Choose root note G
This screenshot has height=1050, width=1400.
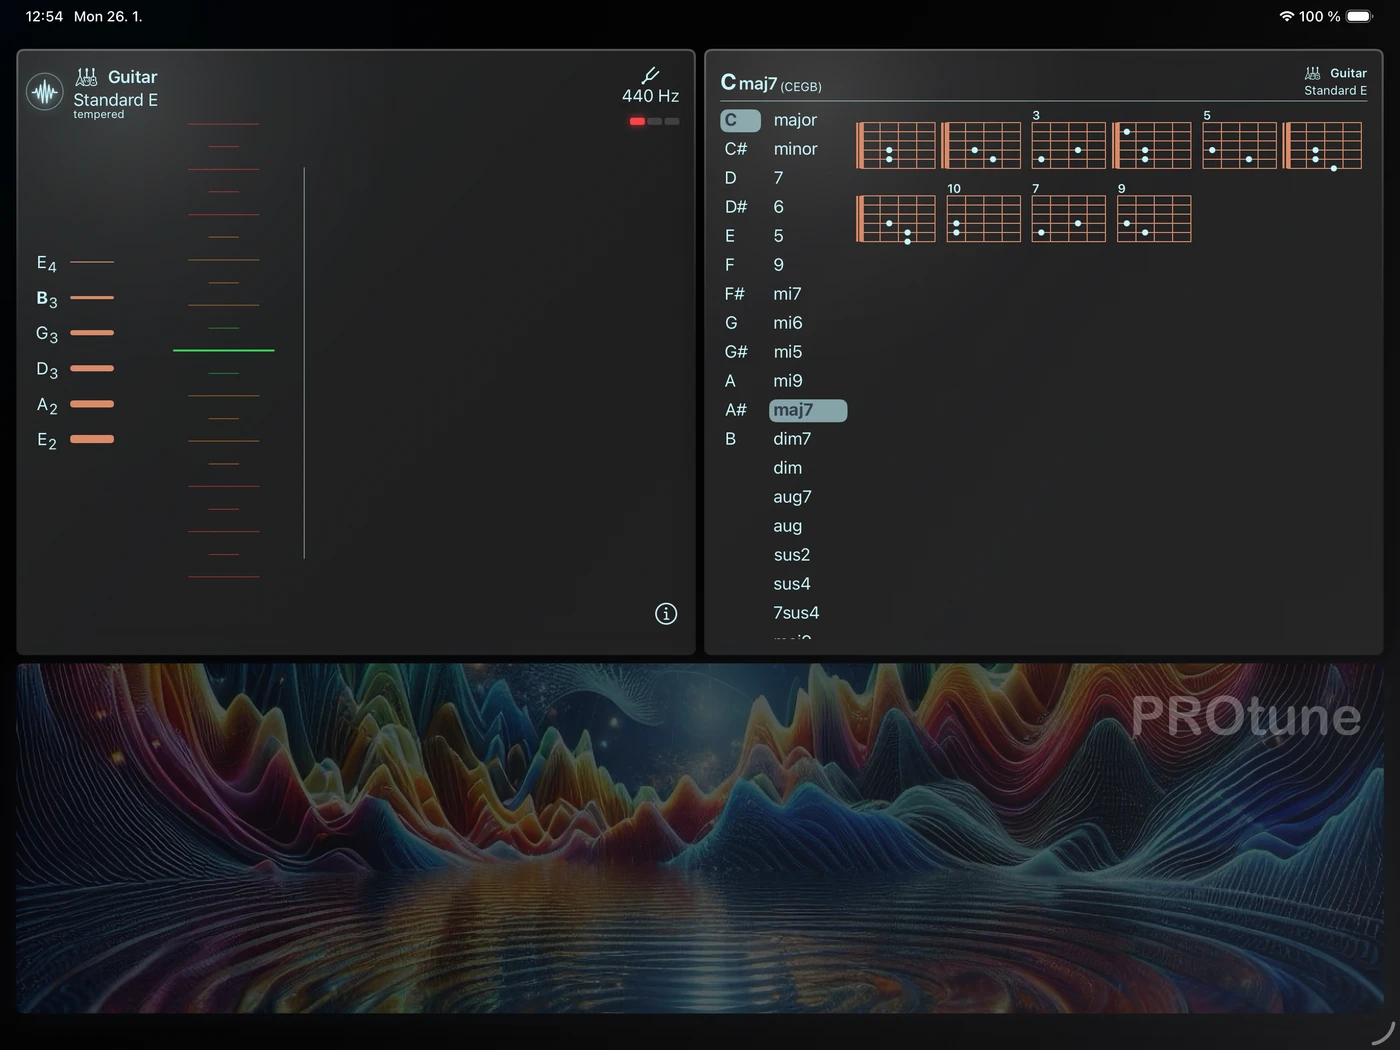(x=731, y=323)
